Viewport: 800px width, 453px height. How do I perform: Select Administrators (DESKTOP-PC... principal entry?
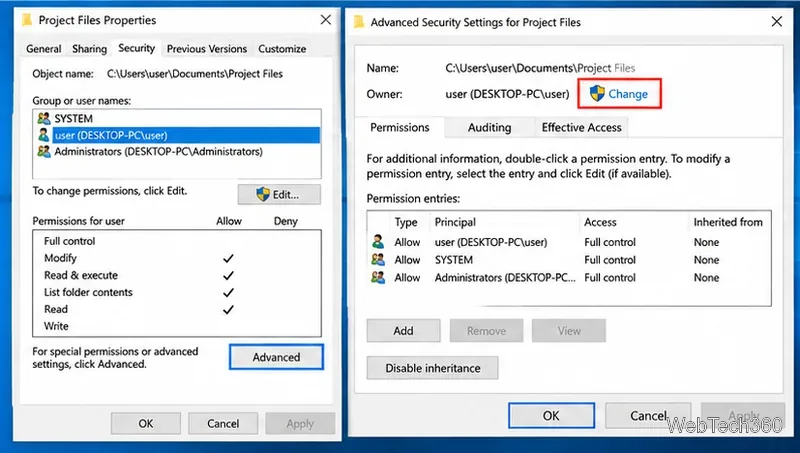click(505, 278)
